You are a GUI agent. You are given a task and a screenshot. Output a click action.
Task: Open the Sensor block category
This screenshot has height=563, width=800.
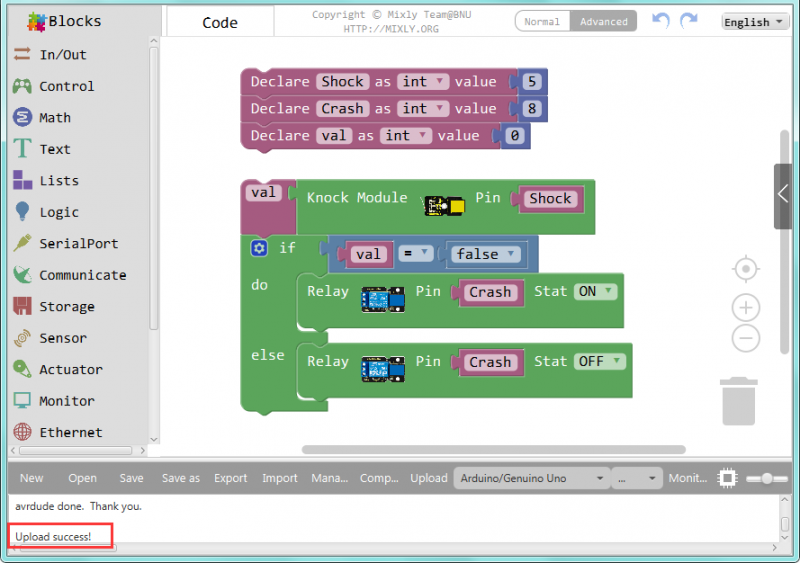[x=62, y=338]
